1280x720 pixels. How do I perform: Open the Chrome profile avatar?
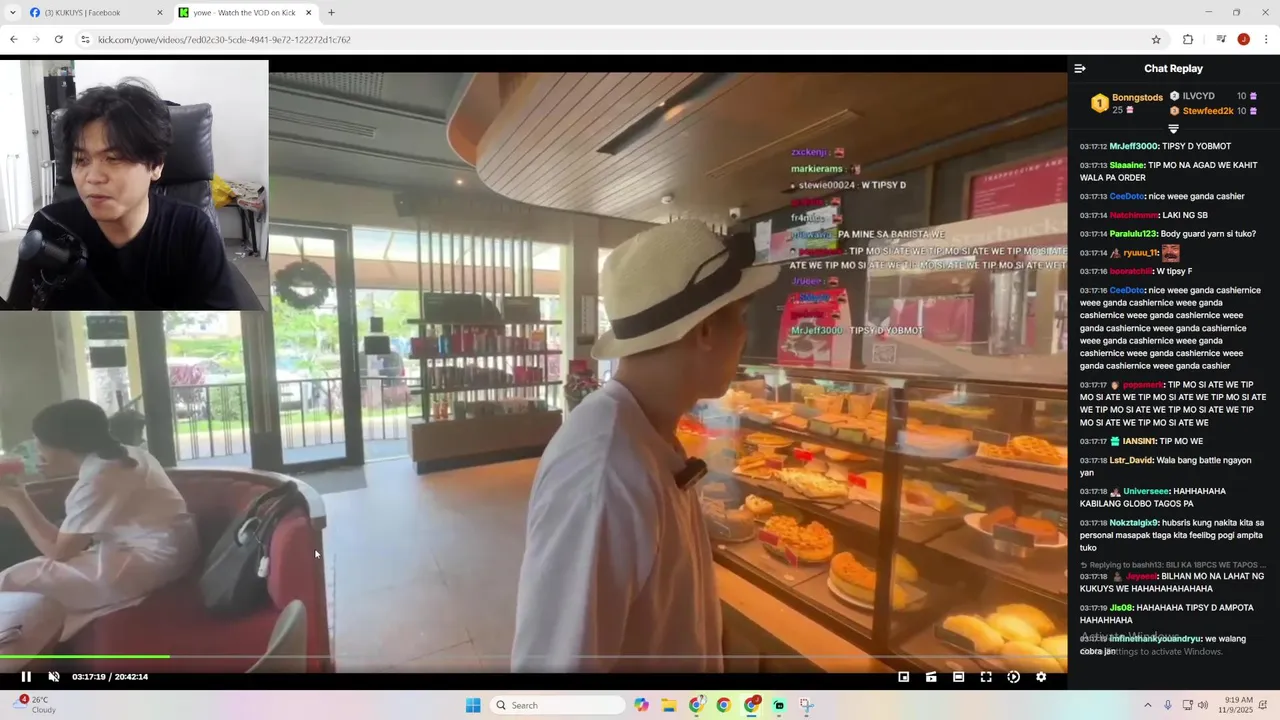point(1243,40)
